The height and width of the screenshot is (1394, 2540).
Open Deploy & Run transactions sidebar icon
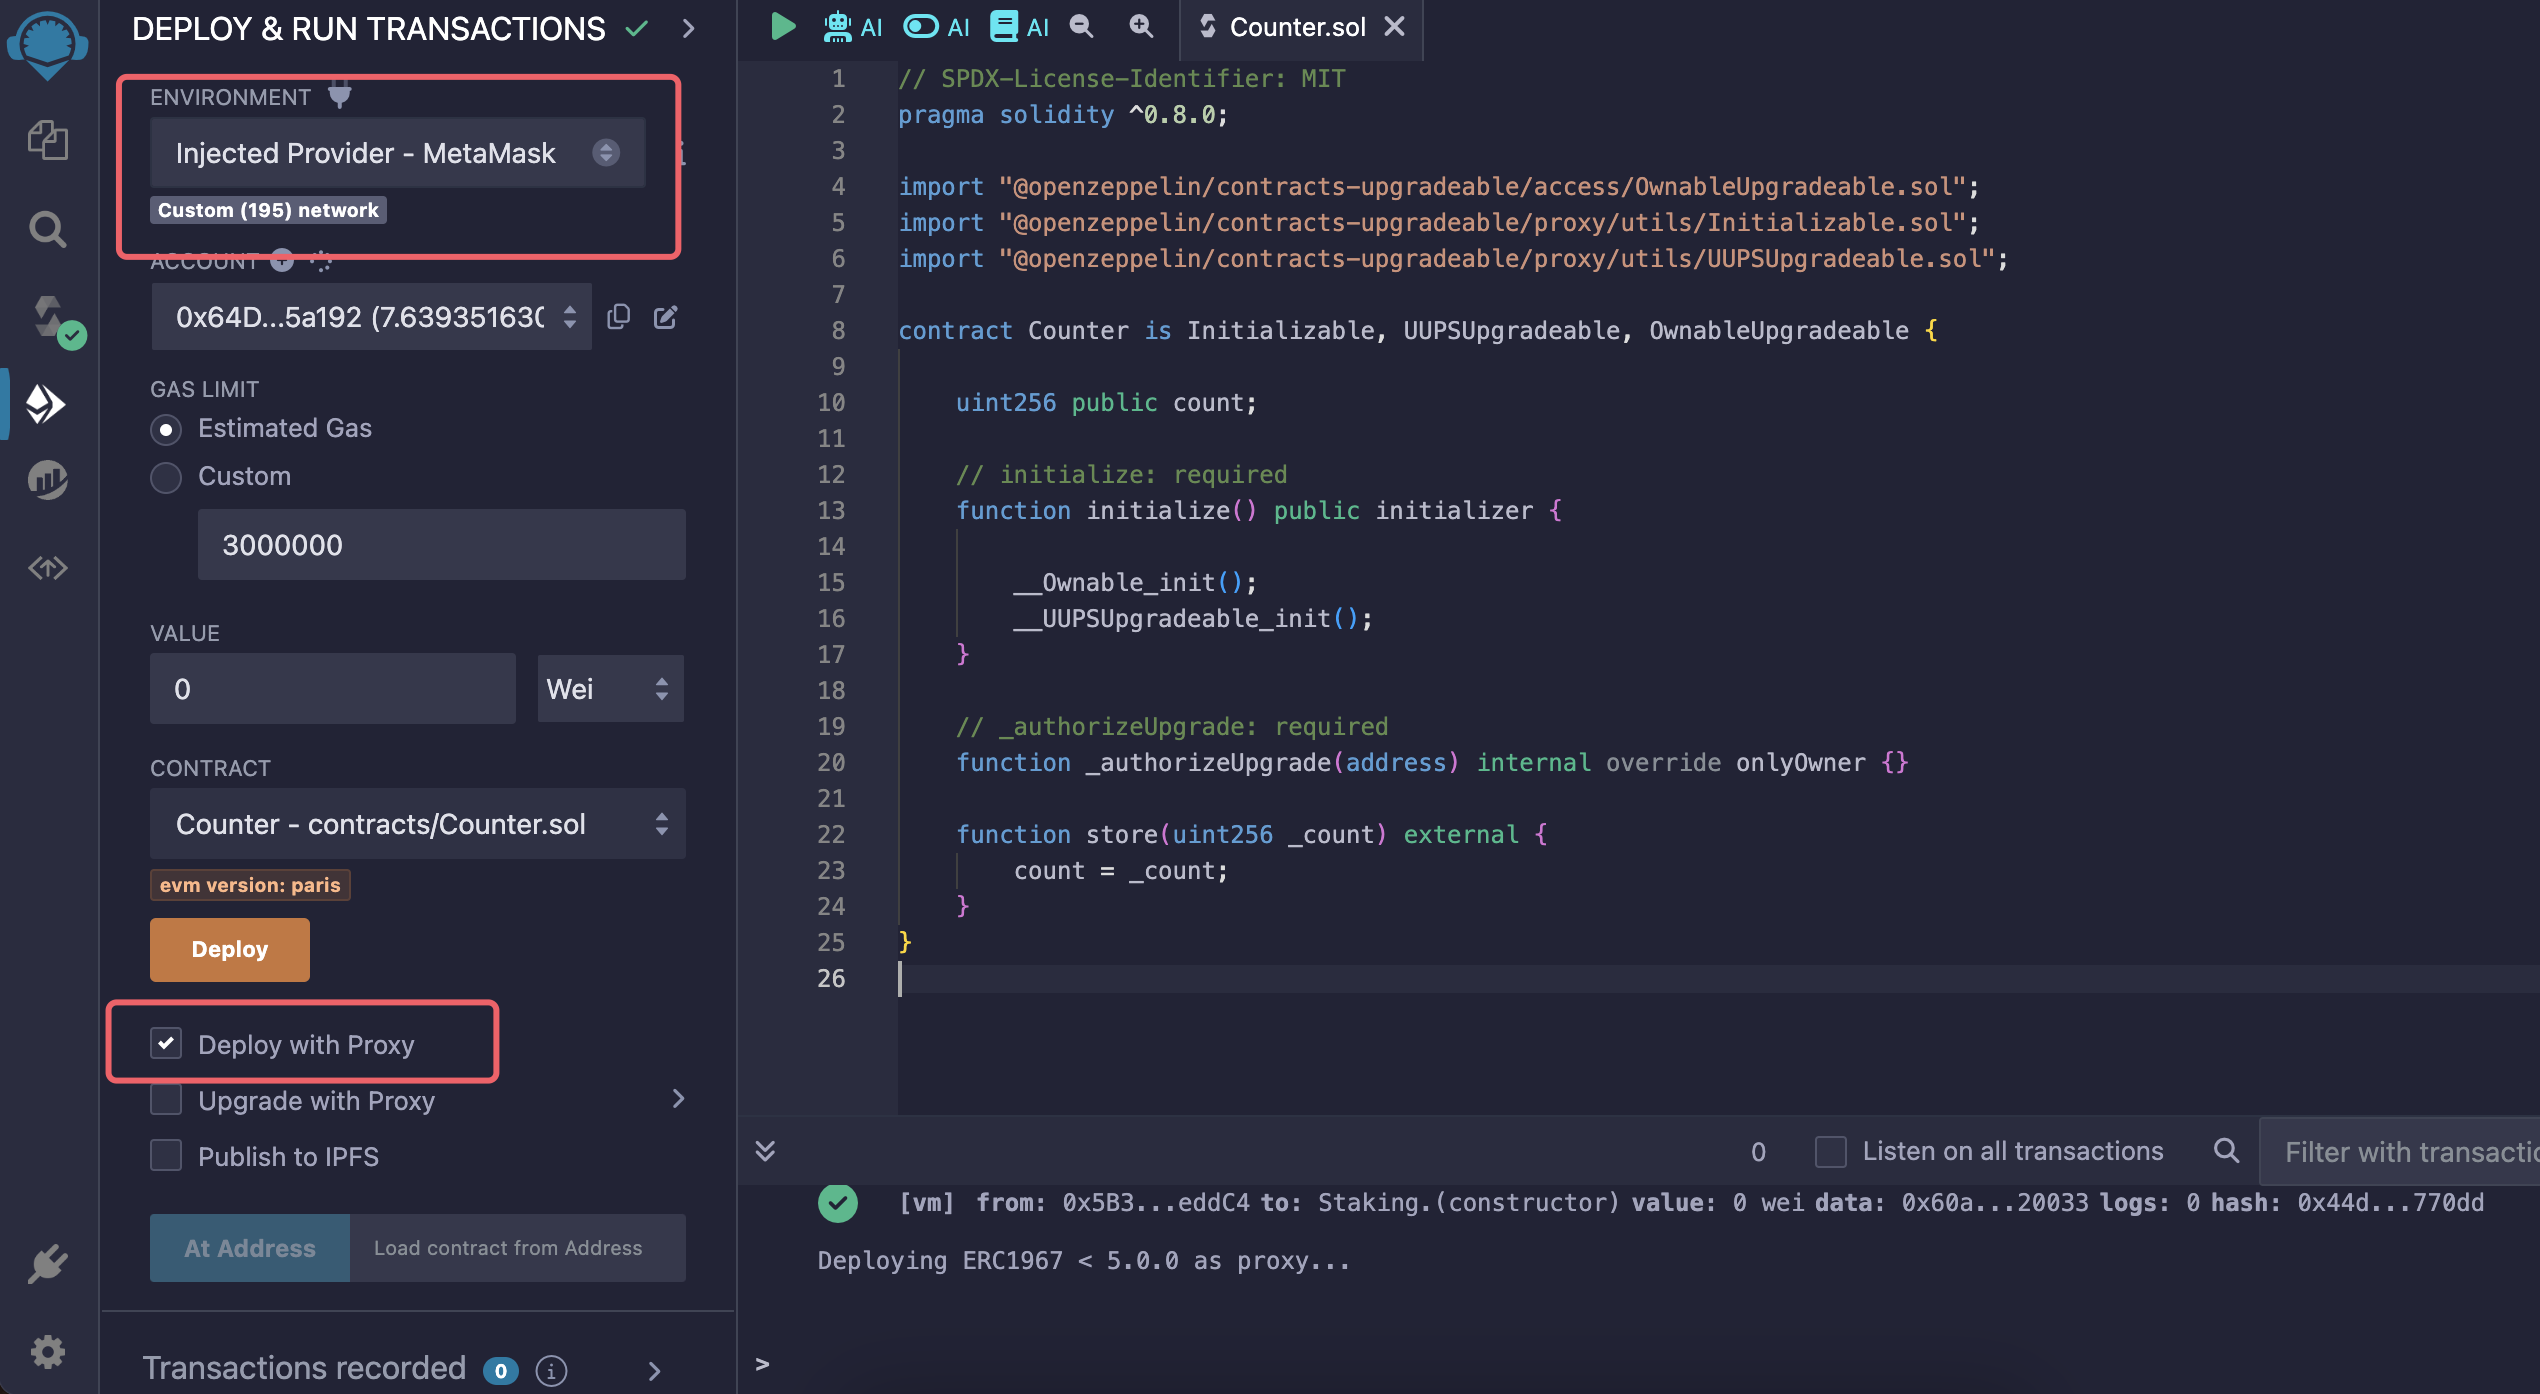coord(46,404)
